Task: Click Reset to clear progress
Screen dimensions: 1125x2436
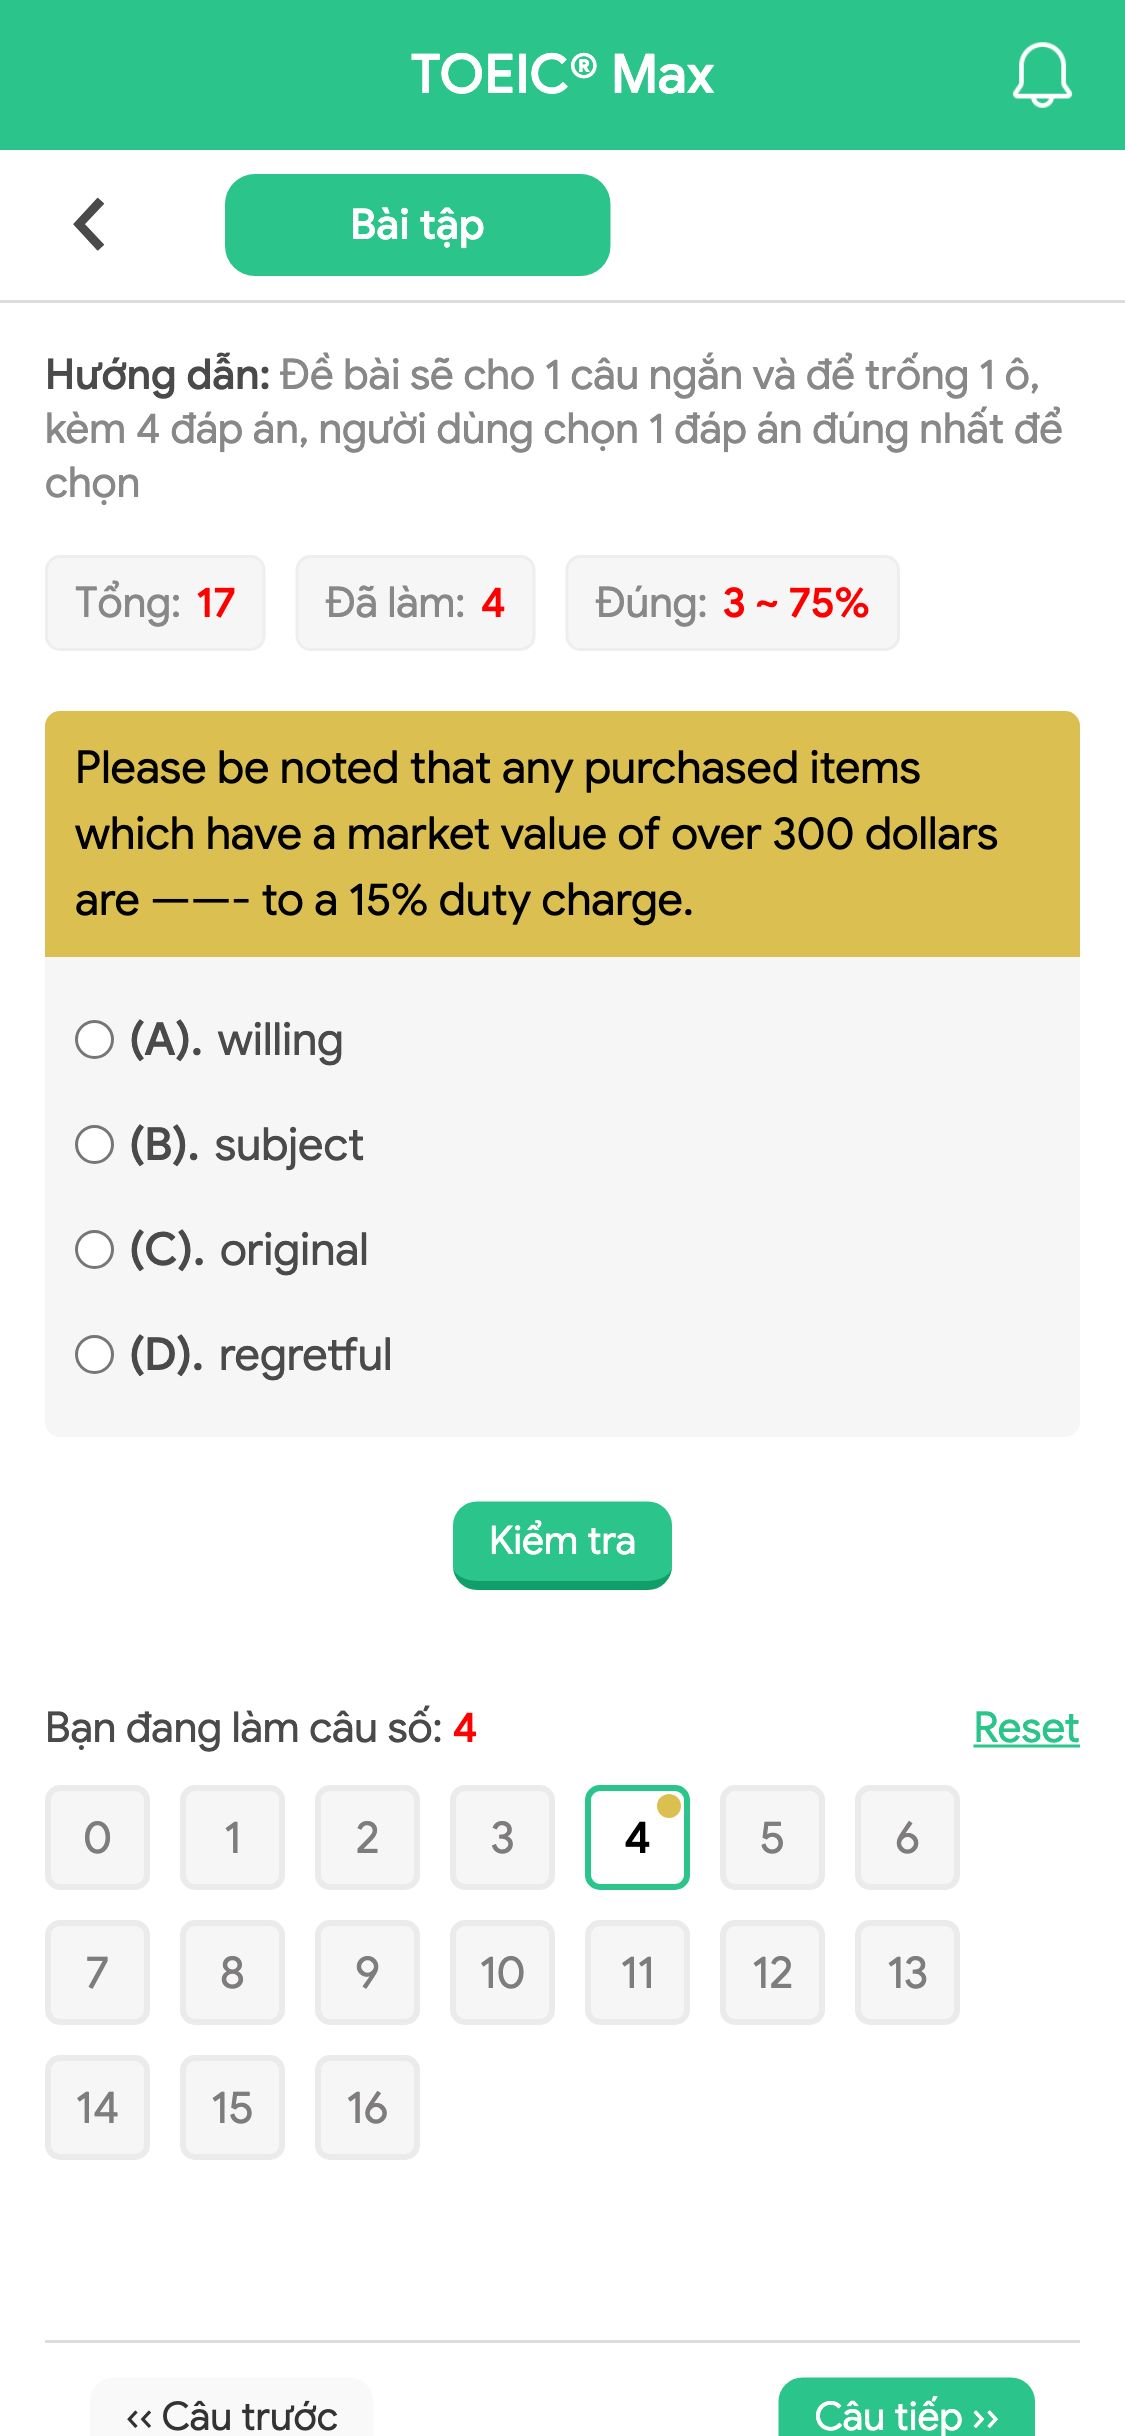Action: coord(1025,1726)
